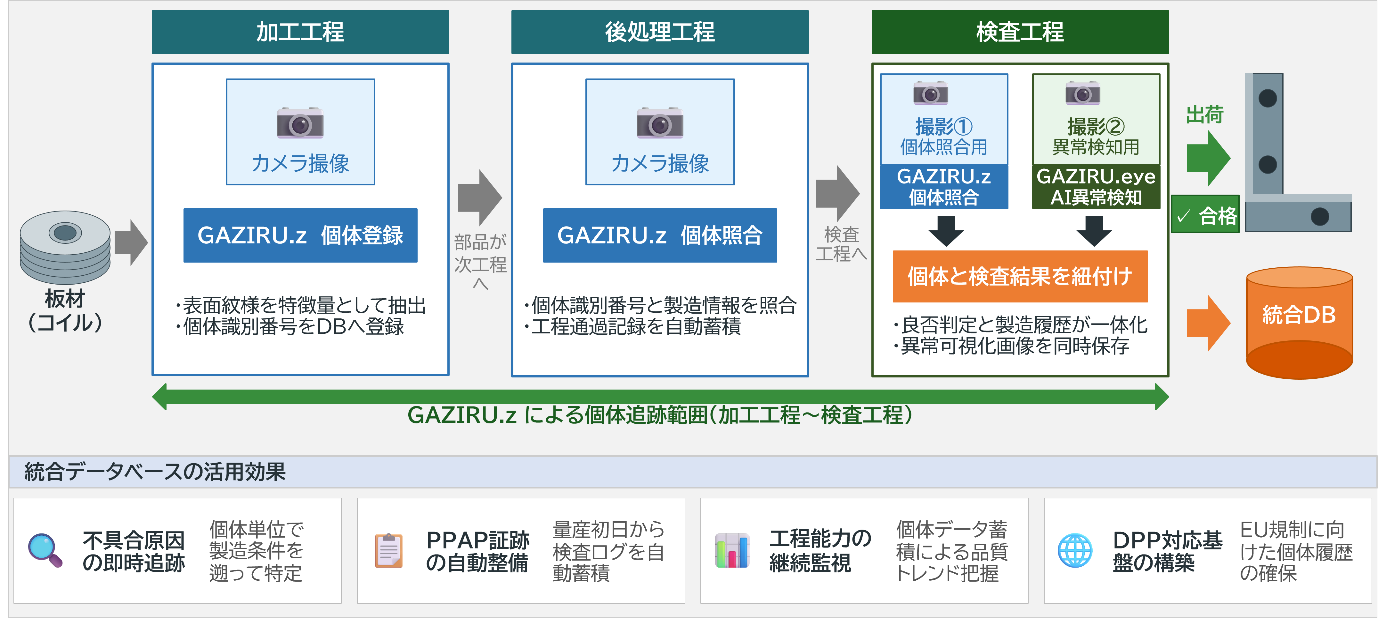Image resolution: width=1378 pixels, height=618 pixels.
Task: Click the camera icon above 撮影① 個体照合用
Action: click(x=931, y=93)
